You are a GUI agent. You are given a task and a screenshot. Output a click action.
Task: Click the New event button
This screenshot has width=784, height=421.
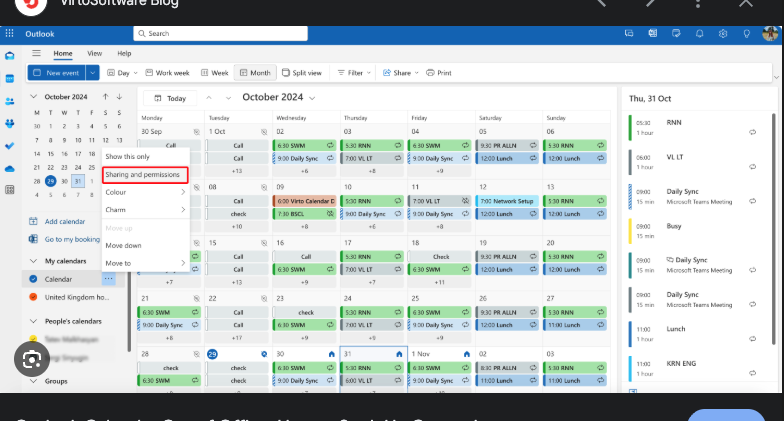pyautogui.click(x=56, y=72)
